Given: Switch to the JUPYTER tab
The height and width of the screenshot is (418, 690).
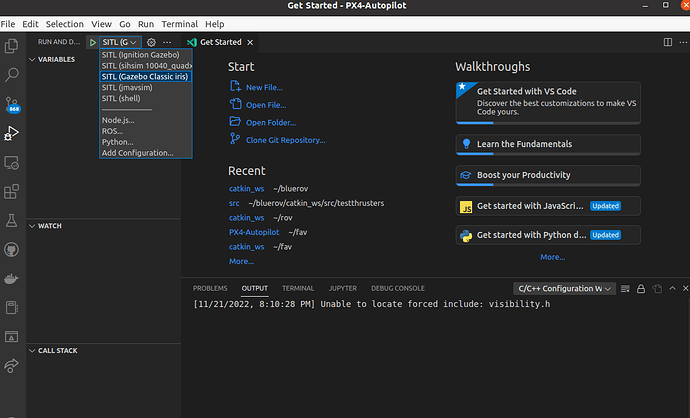Looking at the screenshot, I should click(343, 289).
